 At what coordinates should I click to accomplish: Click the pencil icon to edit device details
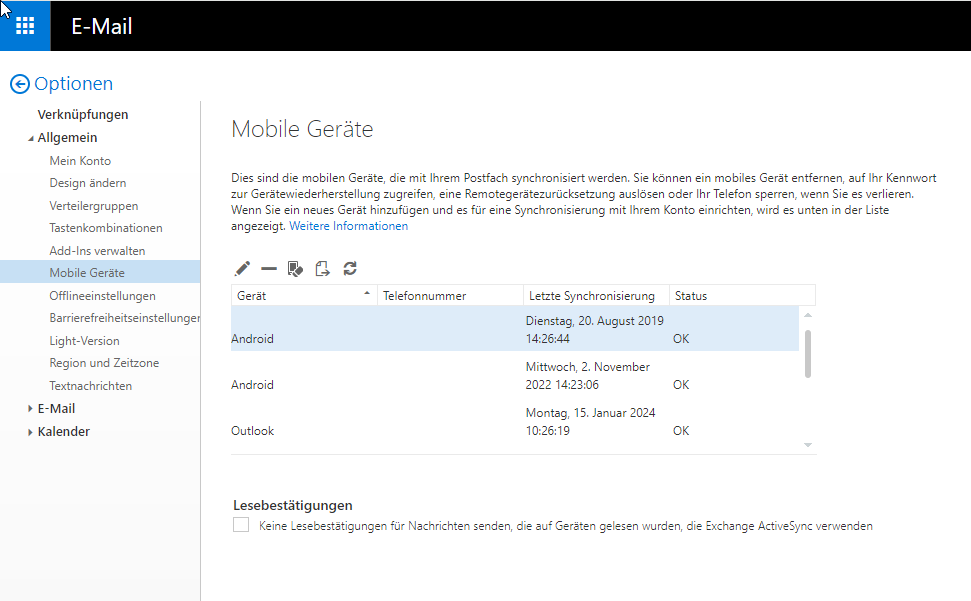242,269
